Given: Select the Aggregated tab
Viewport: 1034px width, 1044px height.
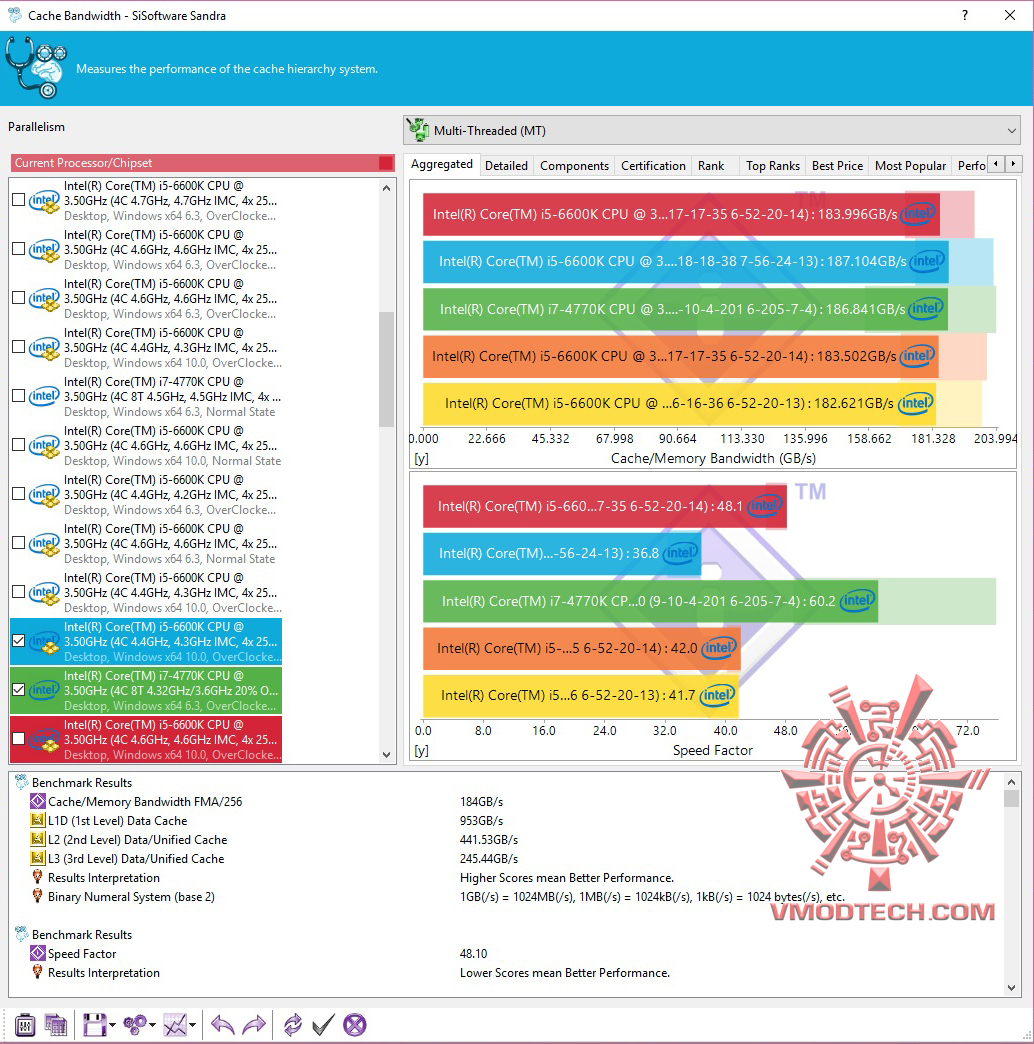Looking at the screenshot, I should pyautogui.click(x=441, y=164).
